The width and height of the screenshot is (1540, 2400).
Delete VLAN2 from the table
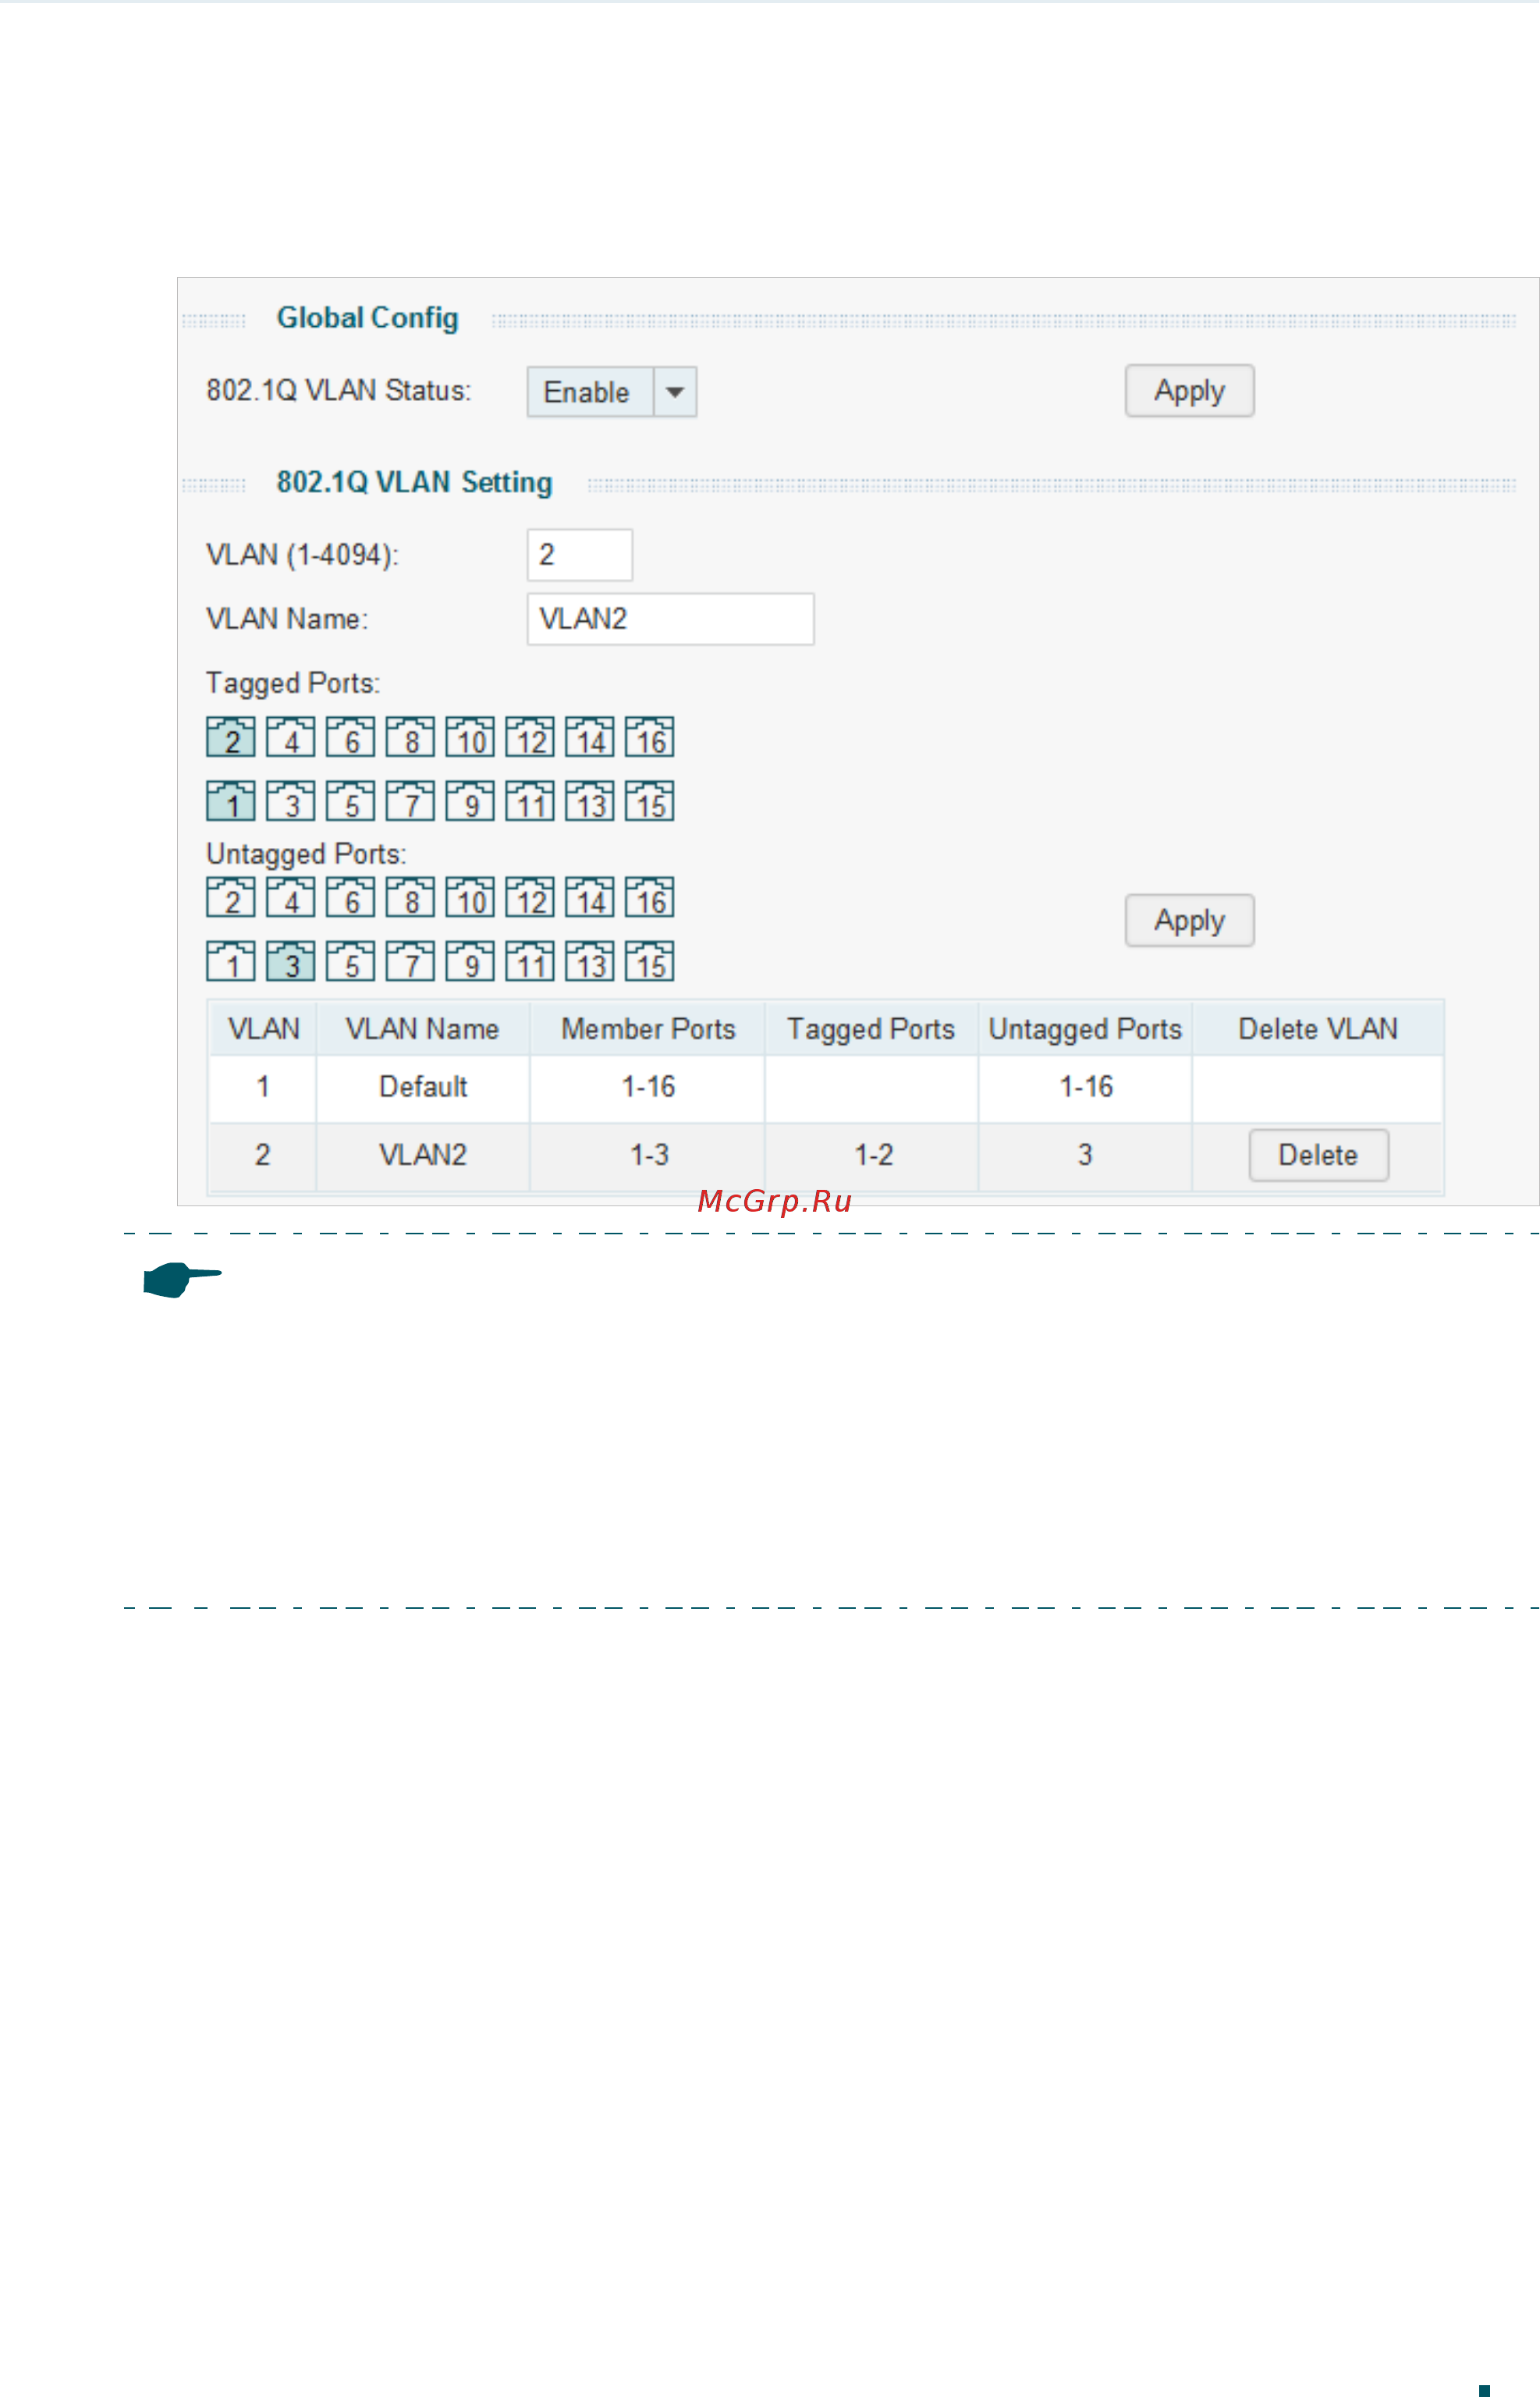point(1319,1156)
